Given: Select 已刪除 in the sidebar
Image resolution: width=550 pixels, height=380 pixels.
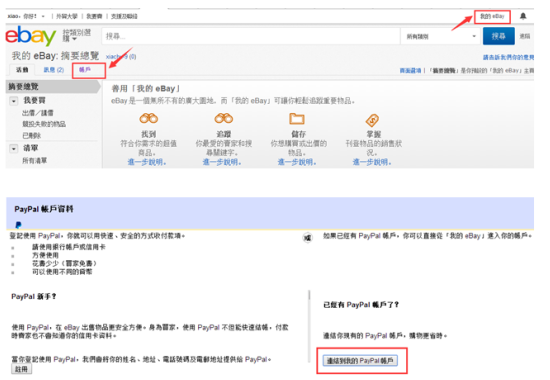Looking at the screenshot, I should 32,135.
